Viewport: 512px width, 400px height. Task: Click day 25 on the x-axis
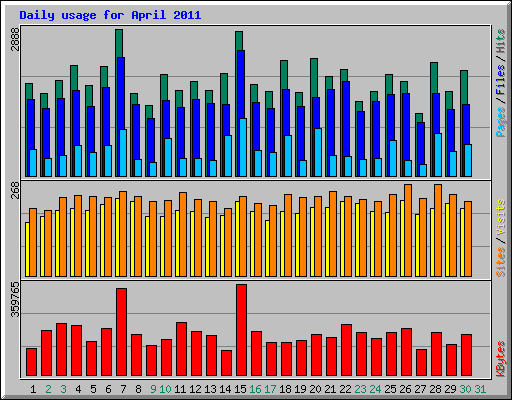(390, 389)
